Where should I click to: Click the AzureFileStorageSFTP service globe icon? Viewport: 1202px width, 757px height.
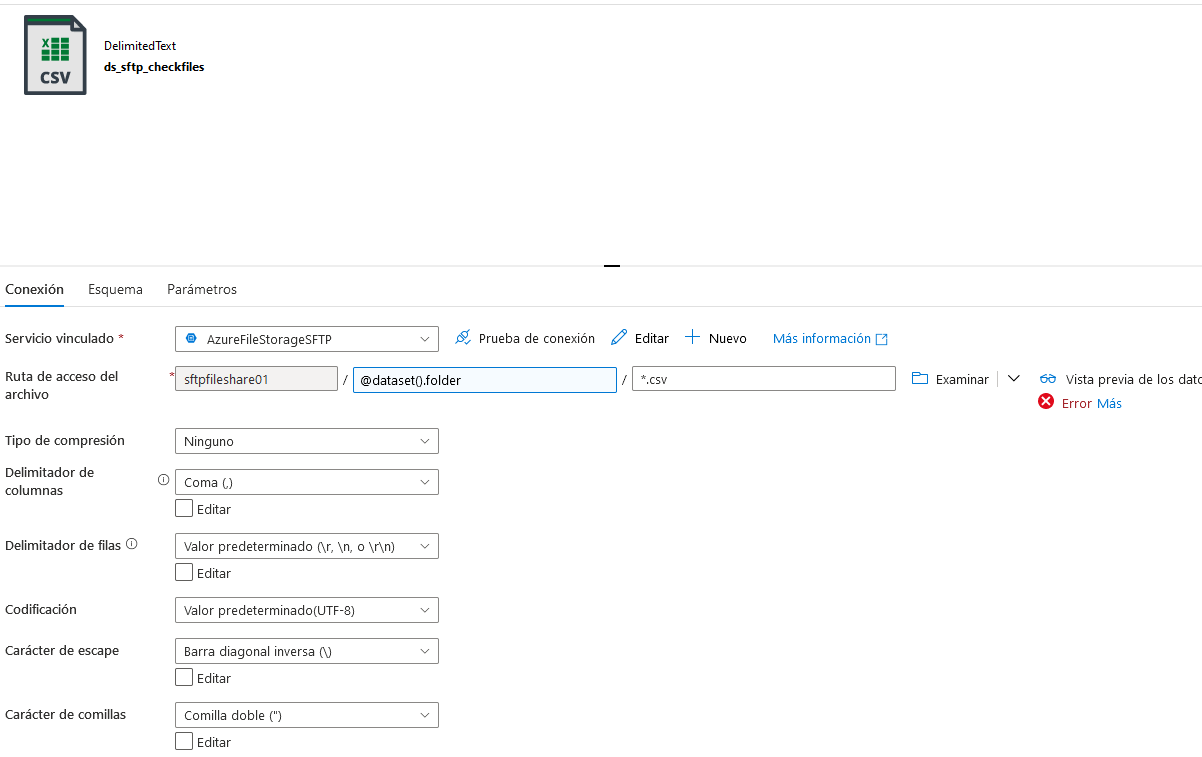tap(191, 339)
